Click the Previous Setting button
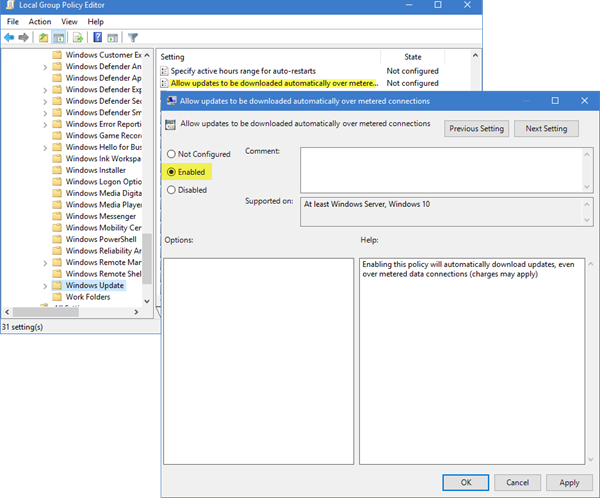The height and width of the screenshot is (498, 600). [476, 129]
